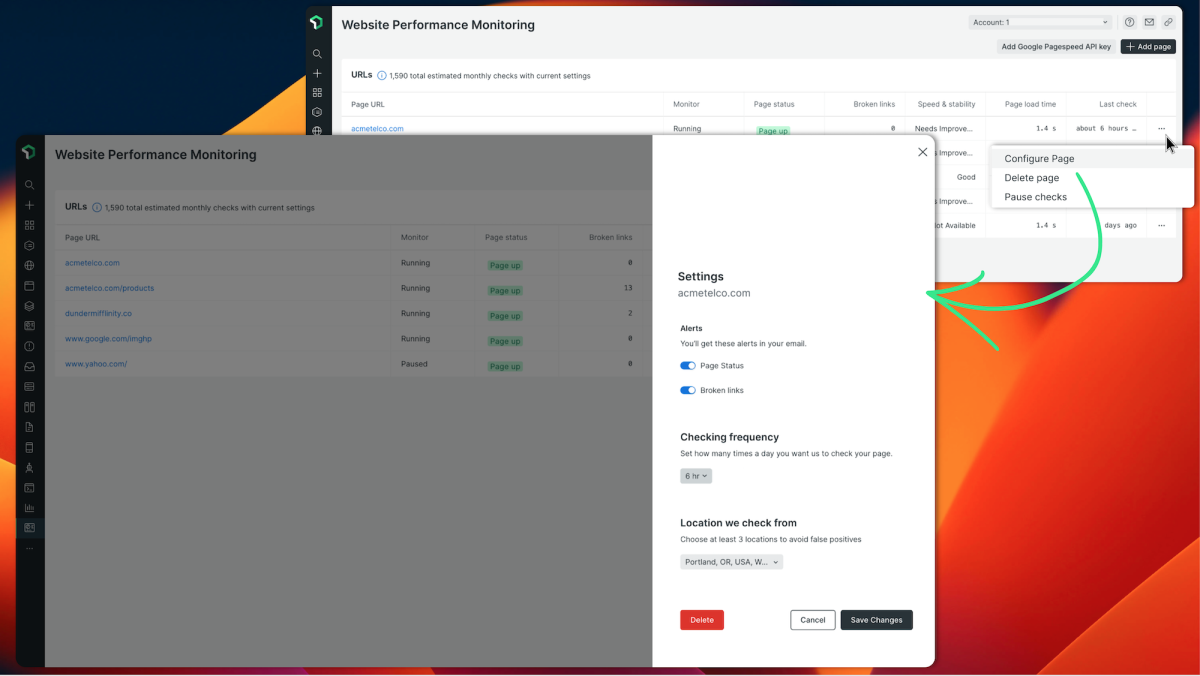This screenshot has height=676, width=1200.
Task: Open the acmetelco.com/products URL link
Action: [109, 288]
